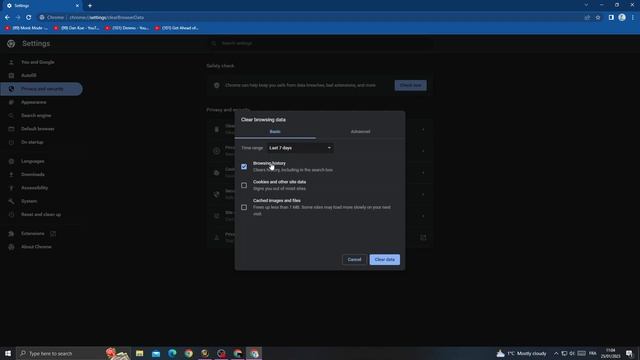640x360 pixels.
Task: Show hidden system tray icons
Action: [x=556, y=353]
